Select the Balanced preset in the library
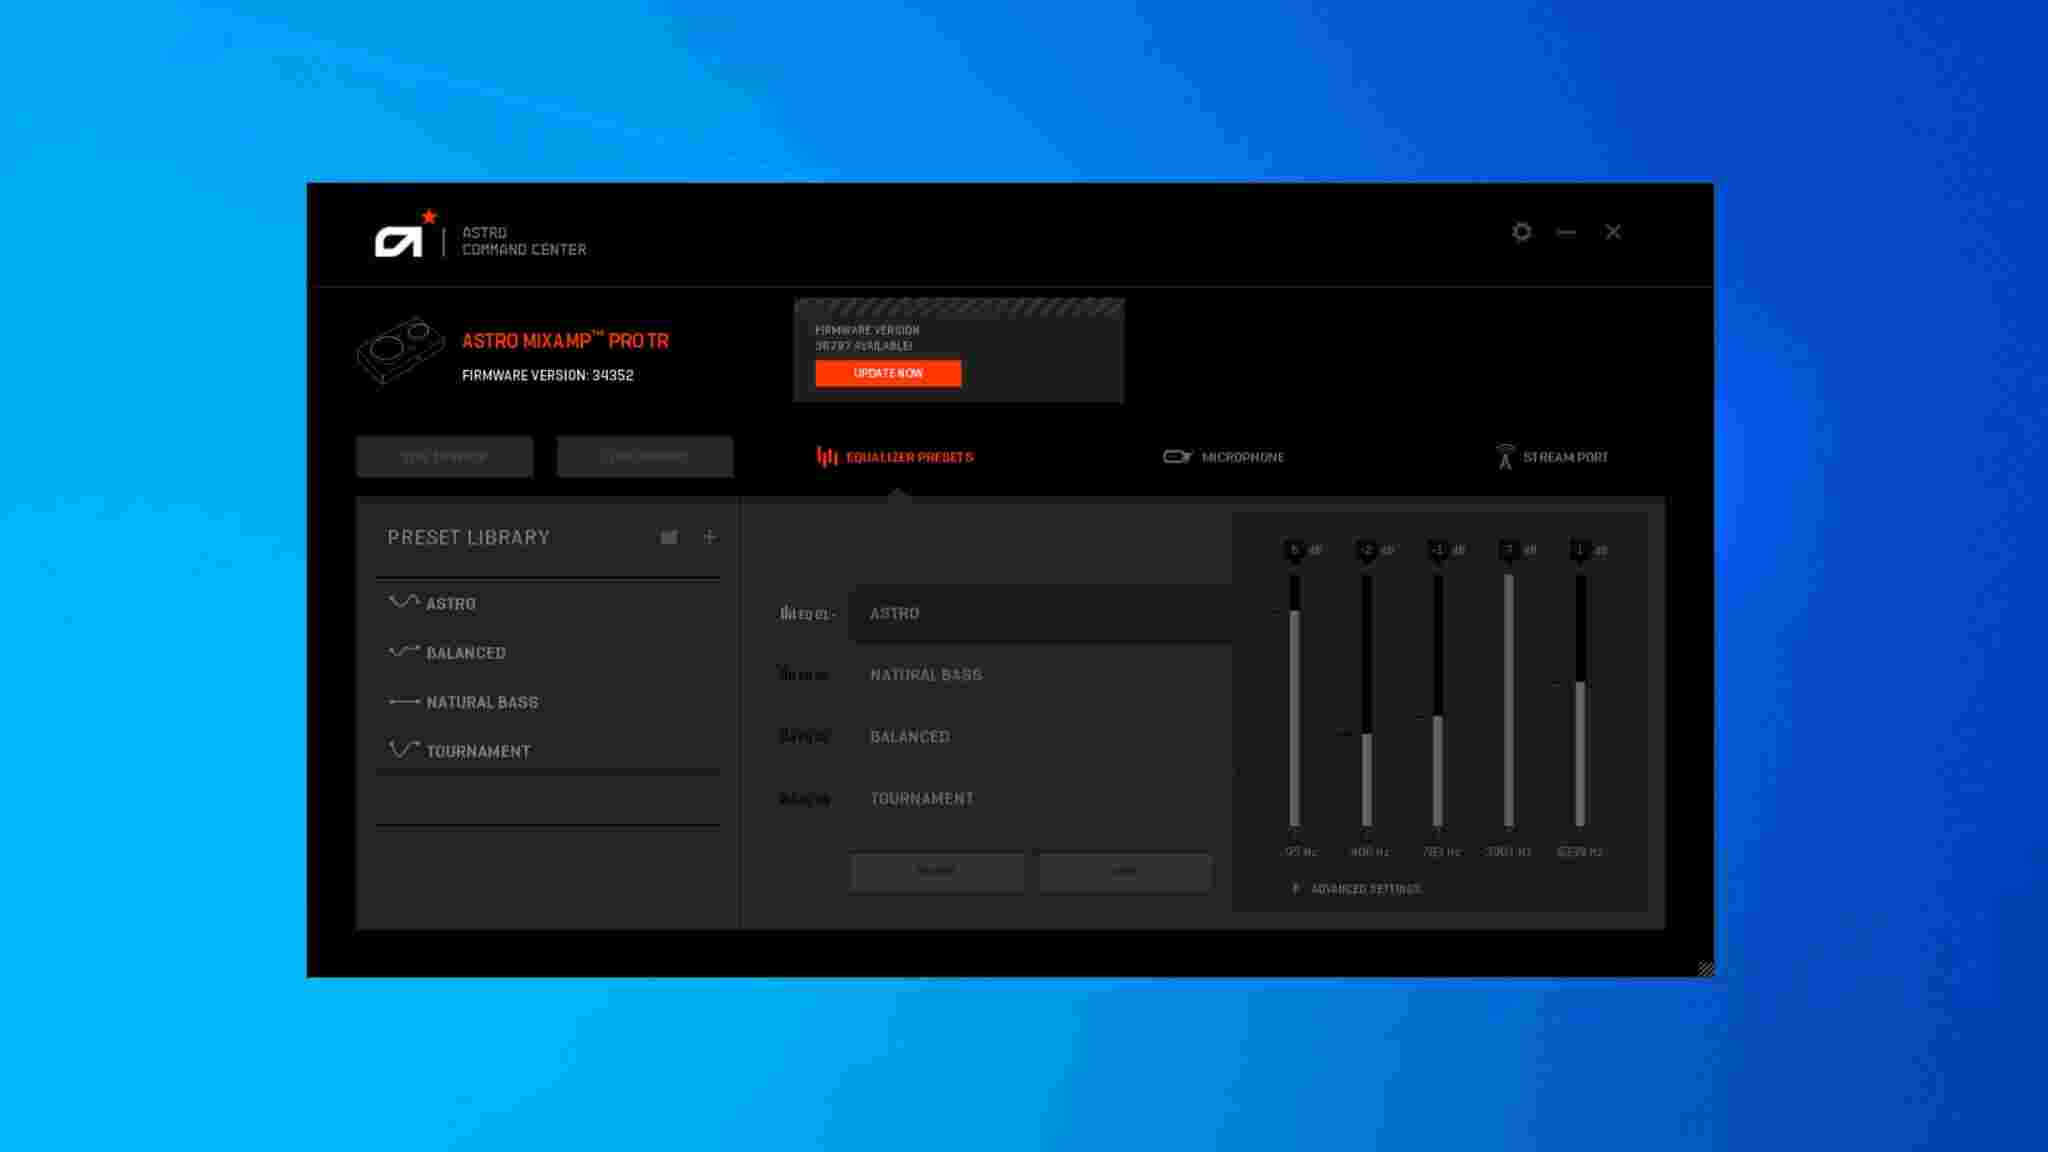Image resolution: width=2048 pixels, height=1152 pixels. [465, 651]
